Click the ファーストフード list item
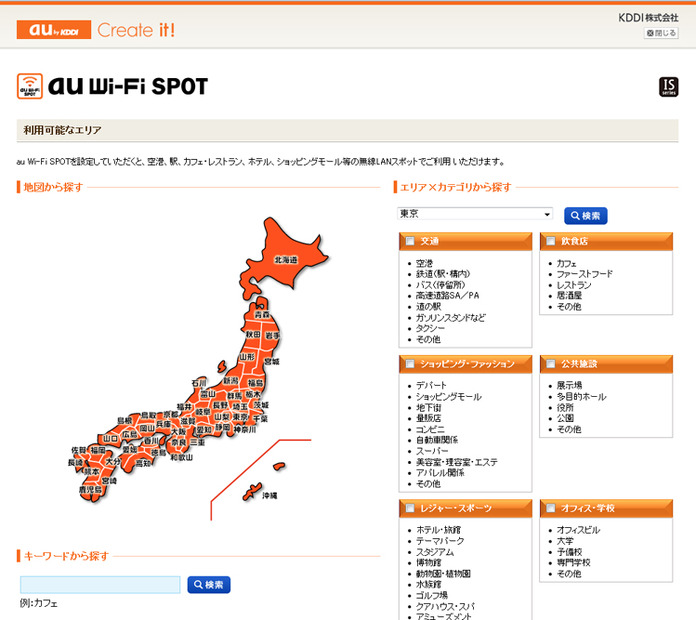This screenshot has height=620, width=696. click(585, 274)
